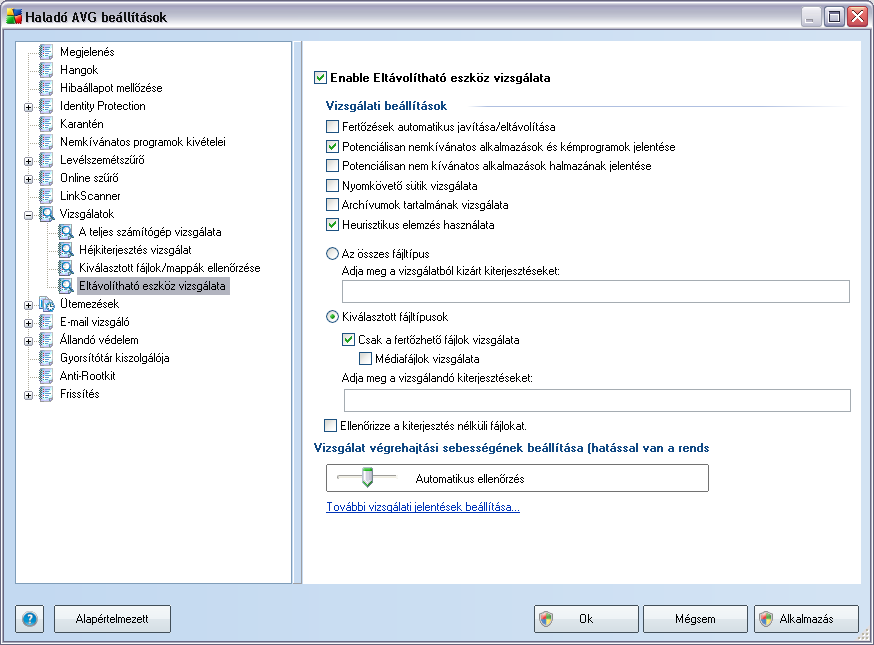Viewport: 874px width, 645px height.
Task: Click the Ütemezések clock icon
Action: [46, 304]
